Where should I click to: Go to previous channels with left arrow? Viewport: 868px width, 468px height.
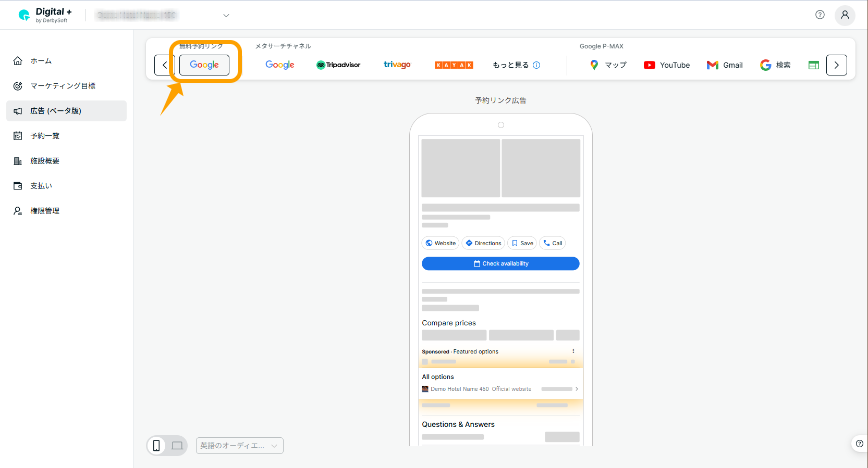(x=164, y=65)
